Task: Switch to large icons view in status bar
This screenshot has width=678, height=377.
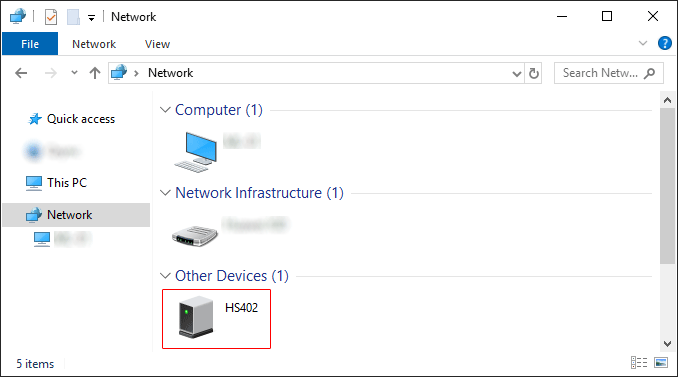Action: point(661,362)
